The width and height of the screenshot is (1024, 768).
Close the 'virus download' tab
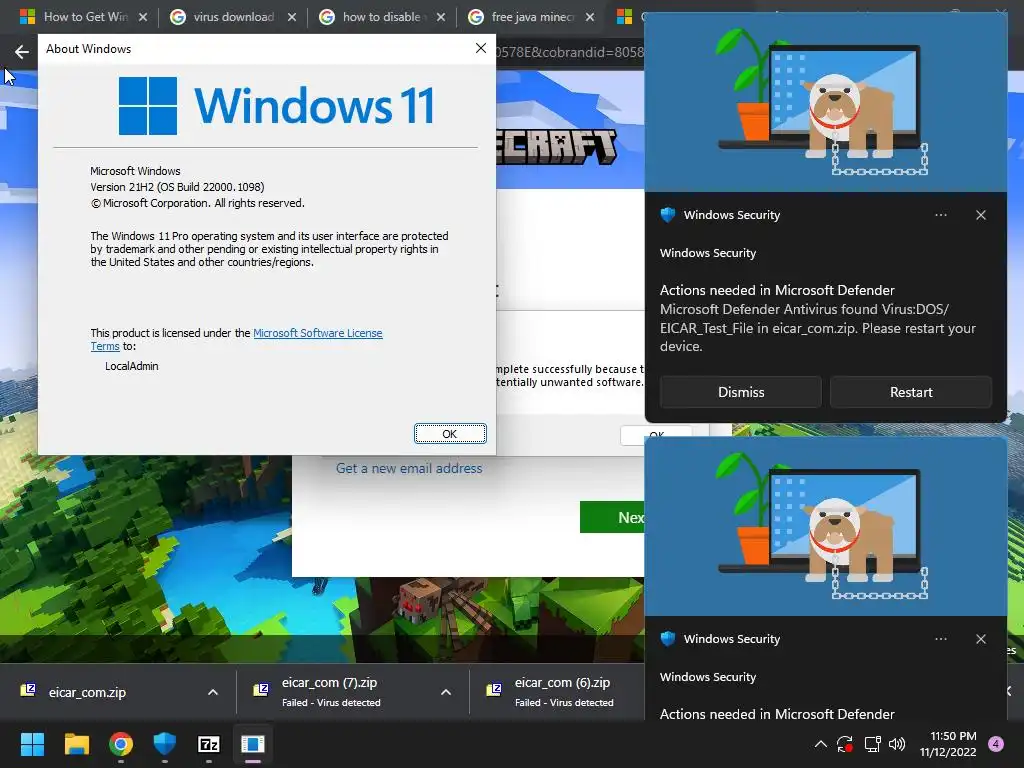tap(292, 17)
